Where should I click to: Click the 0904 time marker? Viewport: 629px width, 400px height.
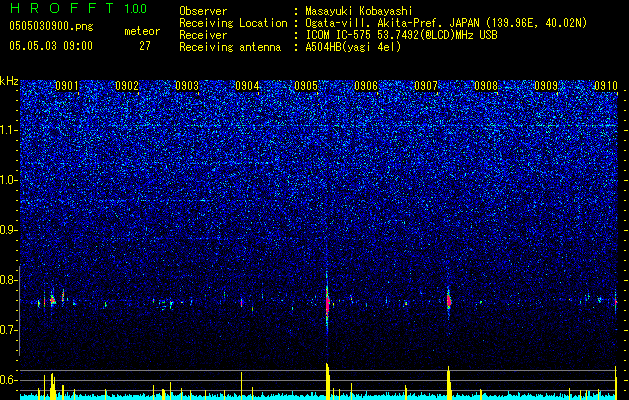point(247,86)
